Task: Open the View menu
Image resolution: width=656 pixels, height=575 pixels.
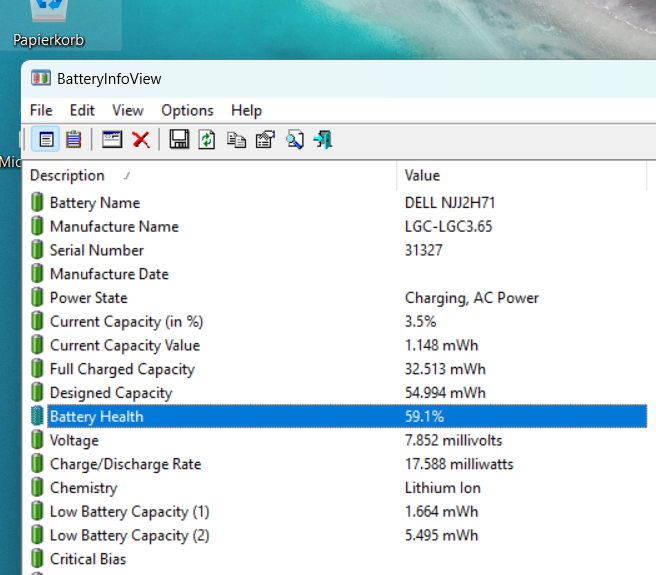Action: 128,110
